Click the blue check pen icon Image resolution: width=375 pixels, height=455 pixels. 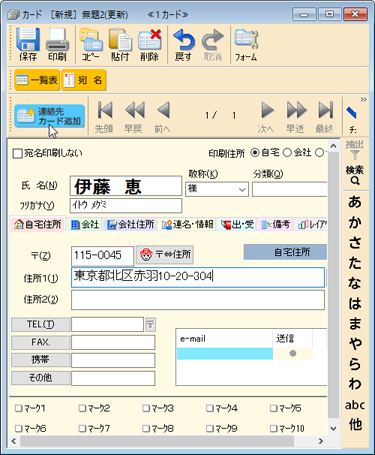coord(352,113)
